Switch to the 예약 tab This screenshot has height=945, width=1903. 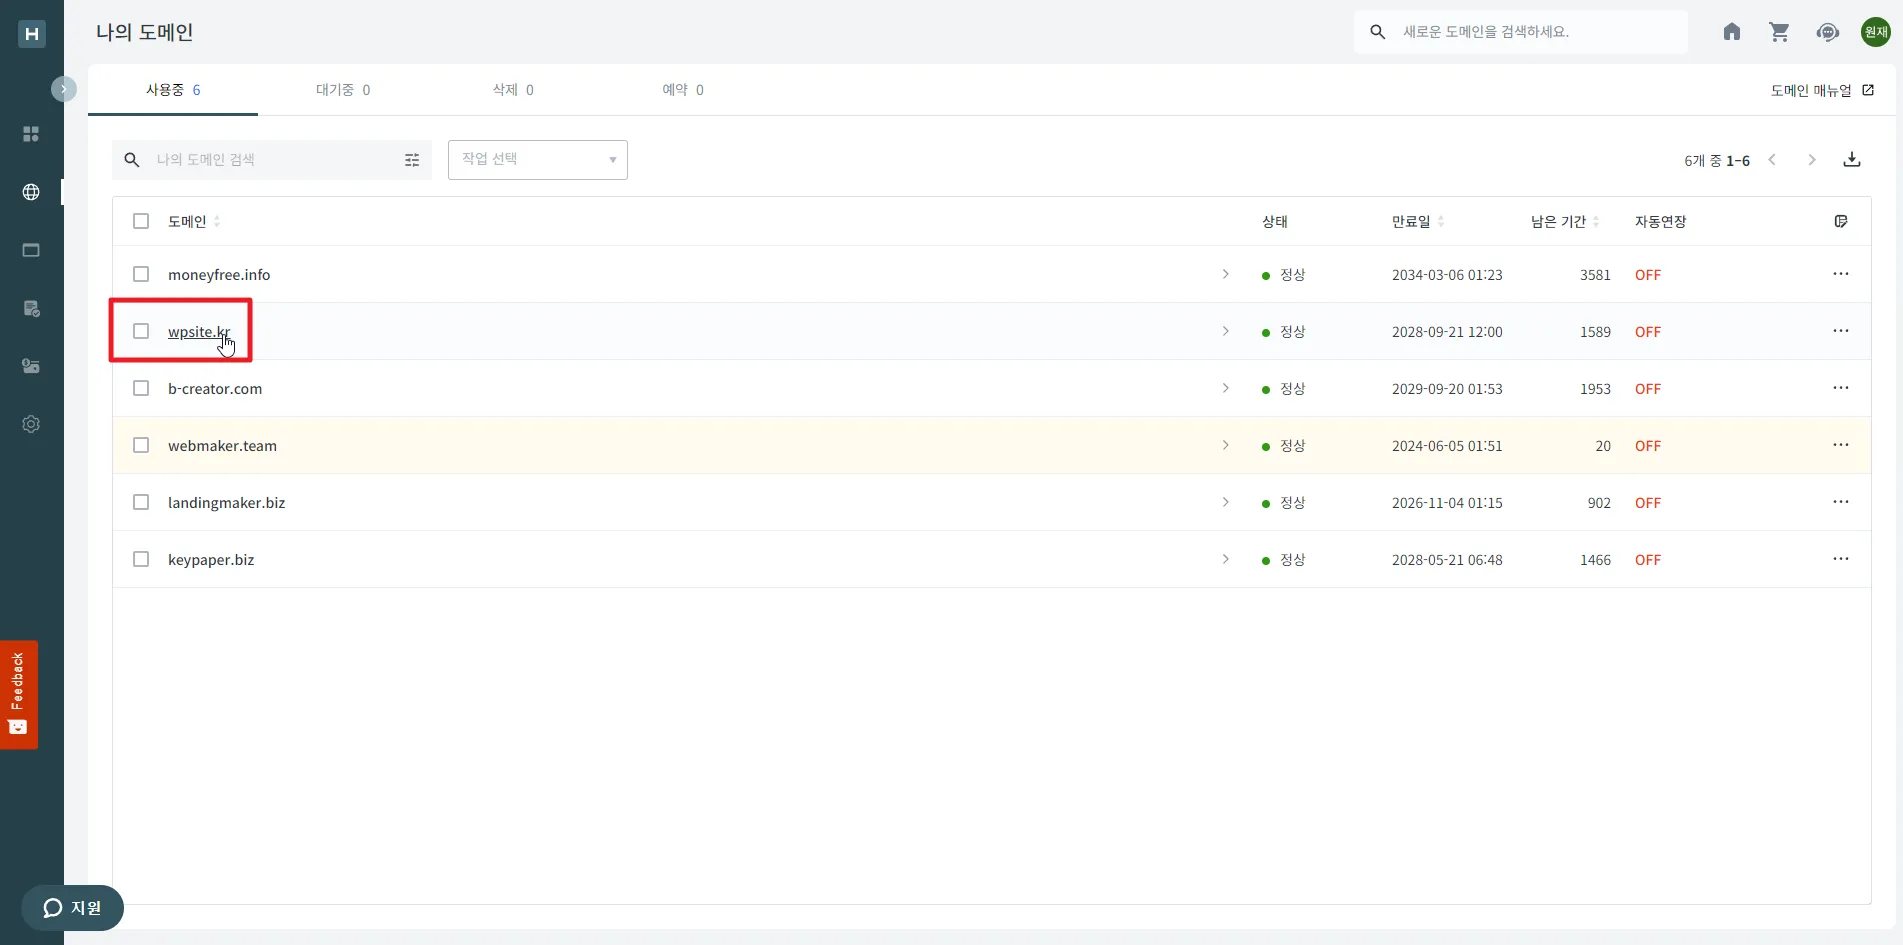(x=683, y=90)
